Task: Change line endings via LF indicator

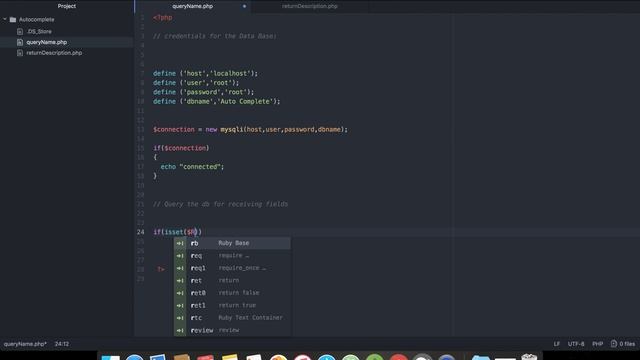Action: [x=557, y=344]
